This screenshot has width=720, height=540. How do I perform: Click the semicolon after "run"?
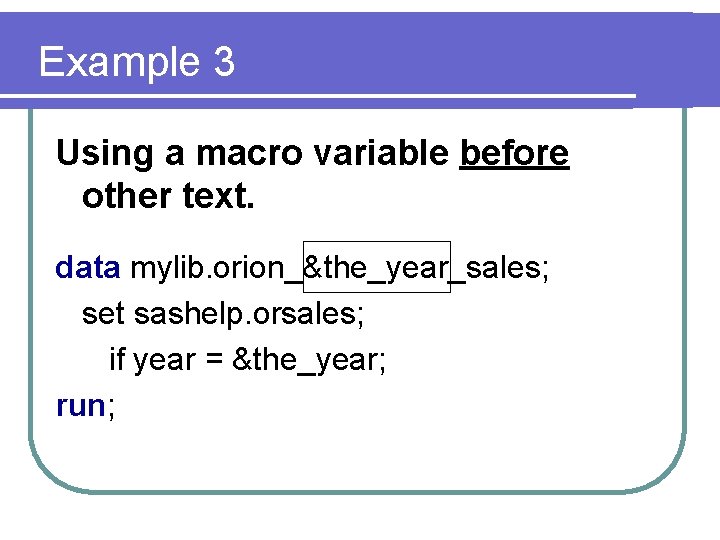110,407
